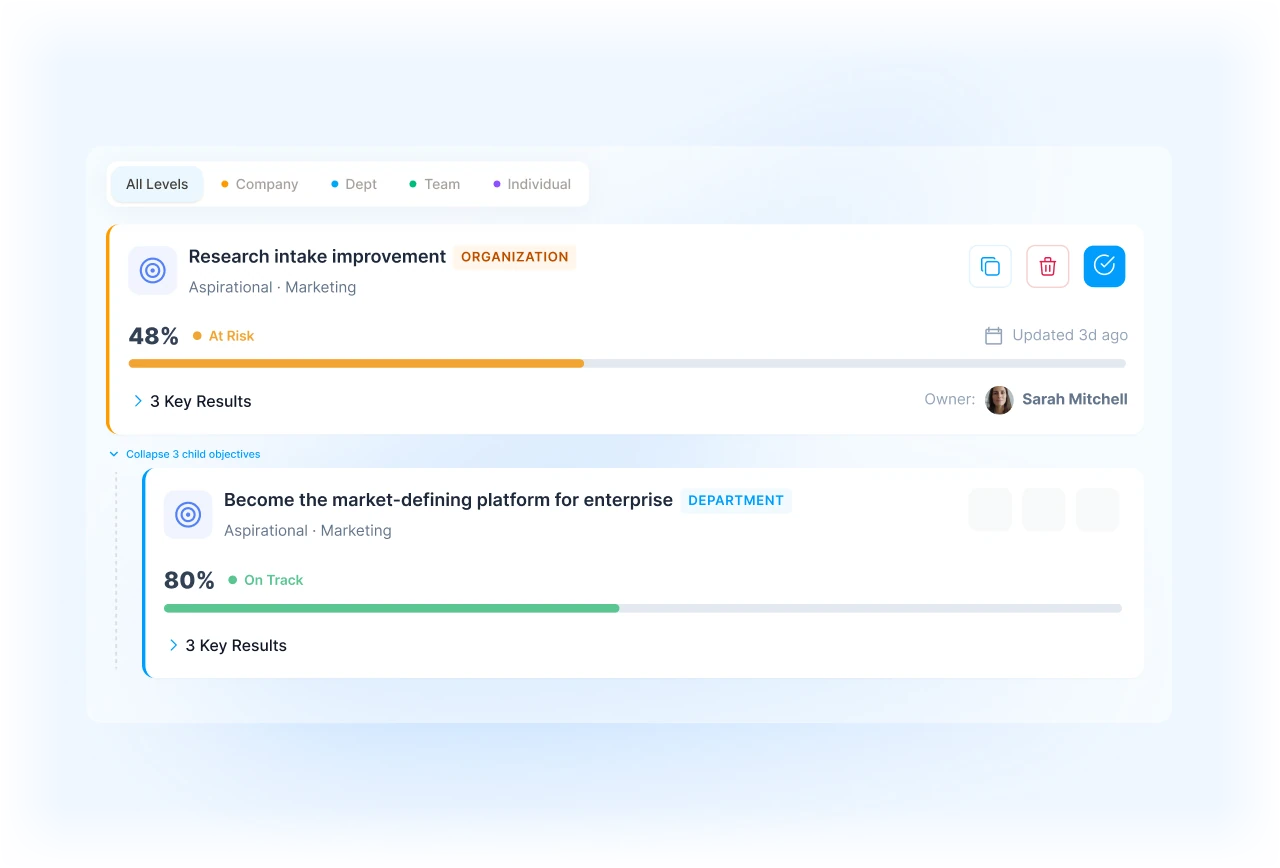Click the calendar icon next to Updated 3d ago
The height and width of the screenshot is (868, 1280).
[x=994, y=336]
